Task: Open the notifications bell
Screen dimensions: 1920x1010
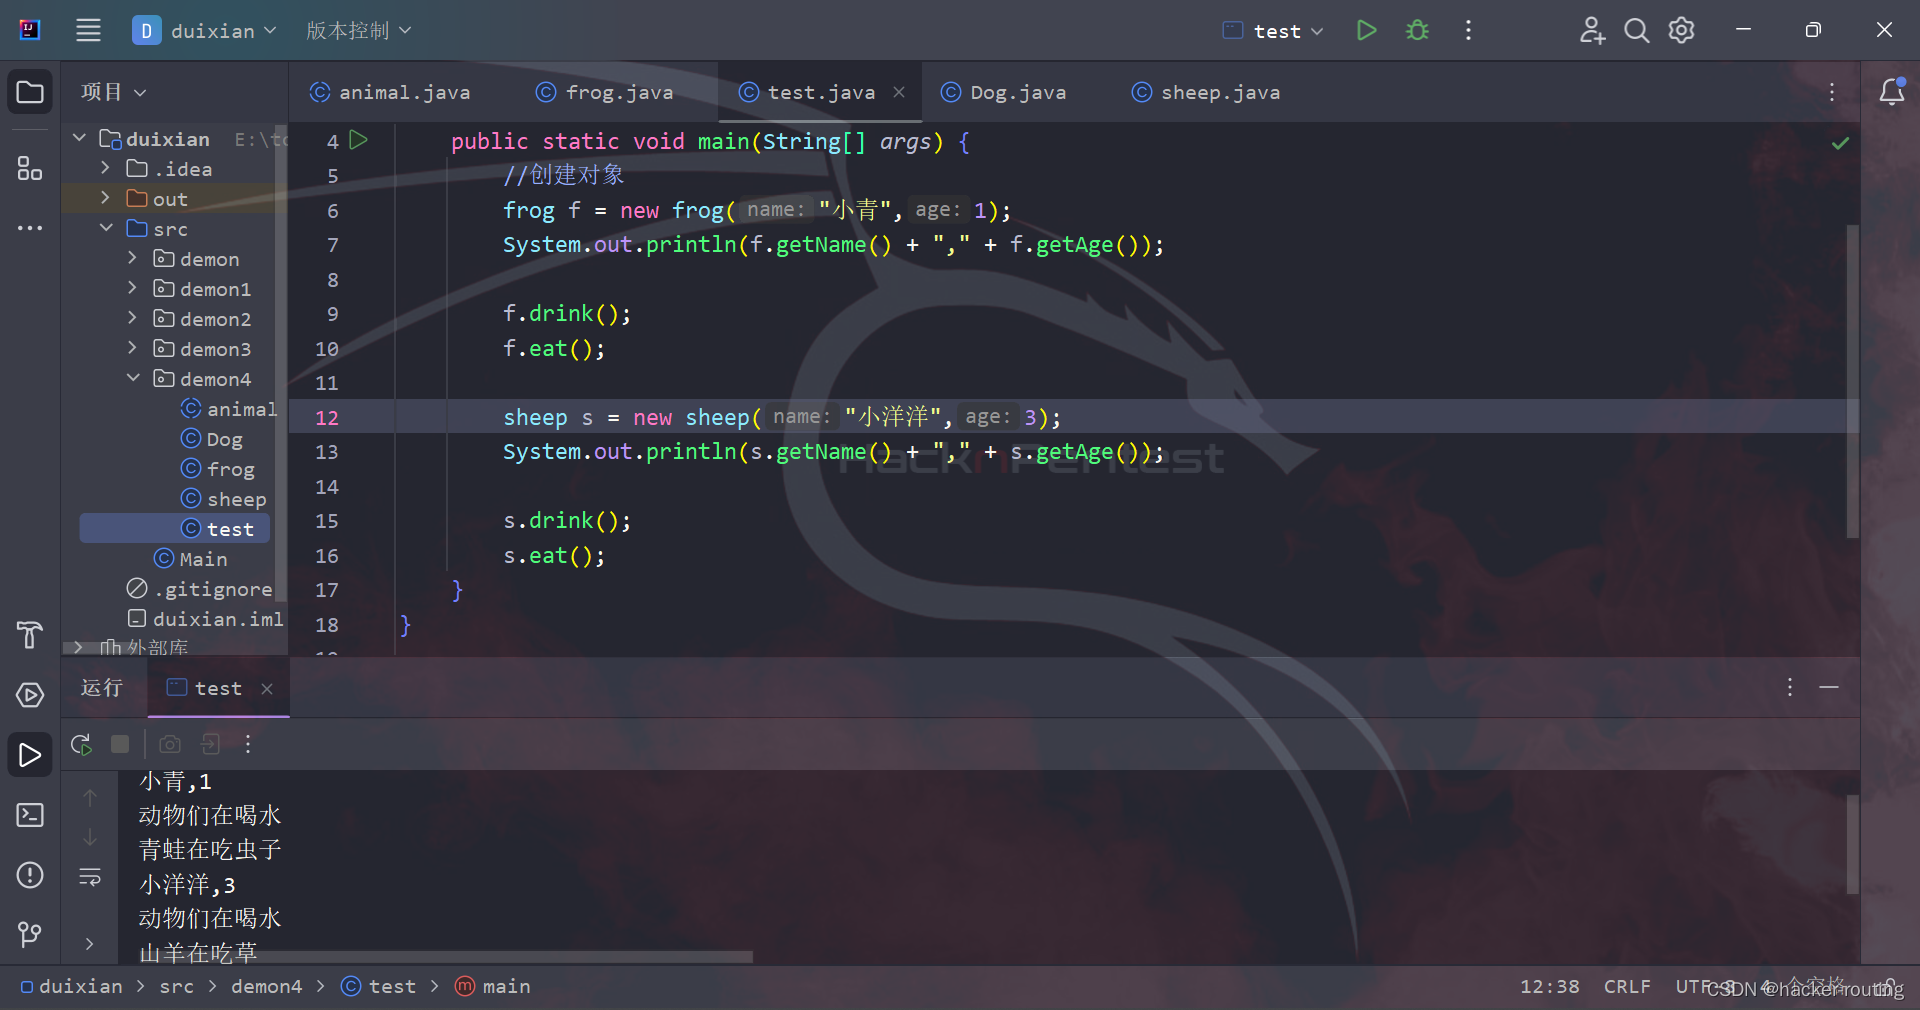Action: 1891,92
